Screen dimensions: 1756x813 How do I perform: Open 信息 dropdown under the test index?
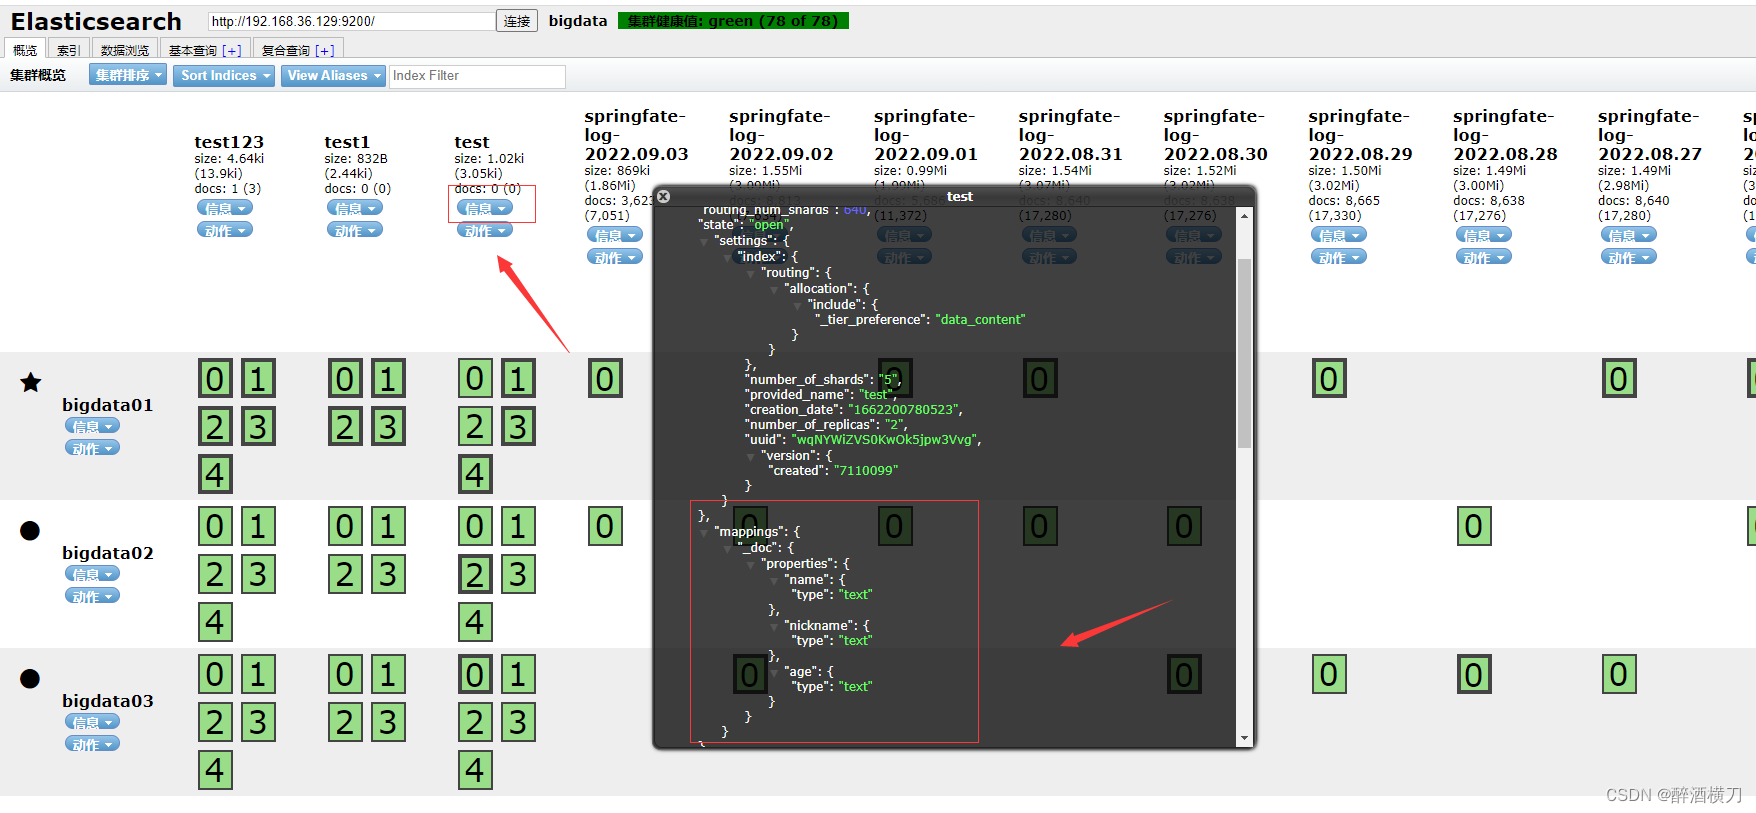(x=485, y=208)
